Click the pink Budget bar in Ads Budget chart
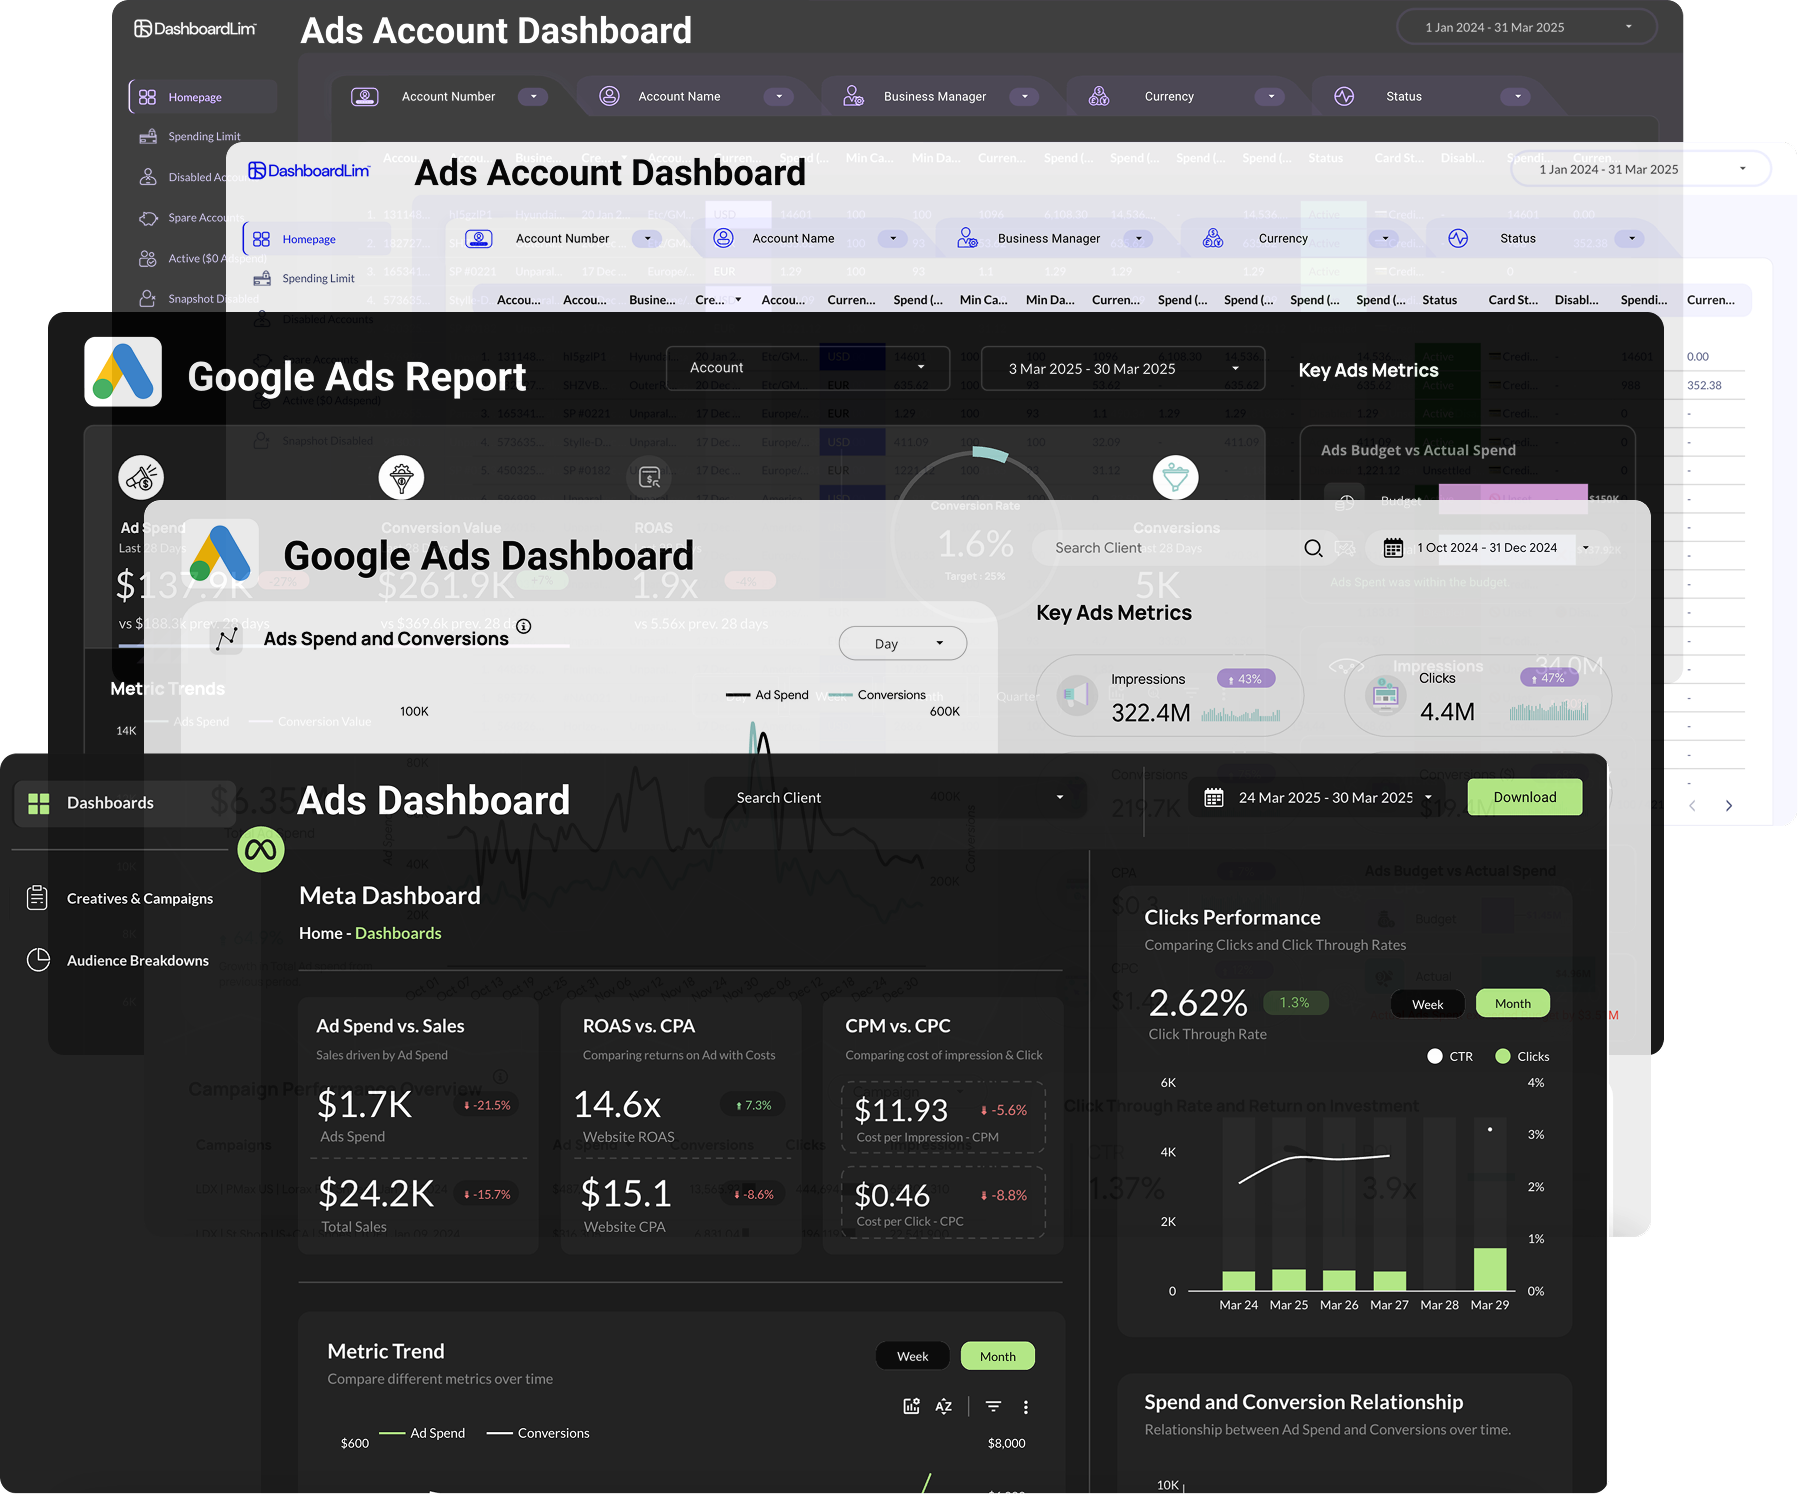 click(x=1513, y=498)
